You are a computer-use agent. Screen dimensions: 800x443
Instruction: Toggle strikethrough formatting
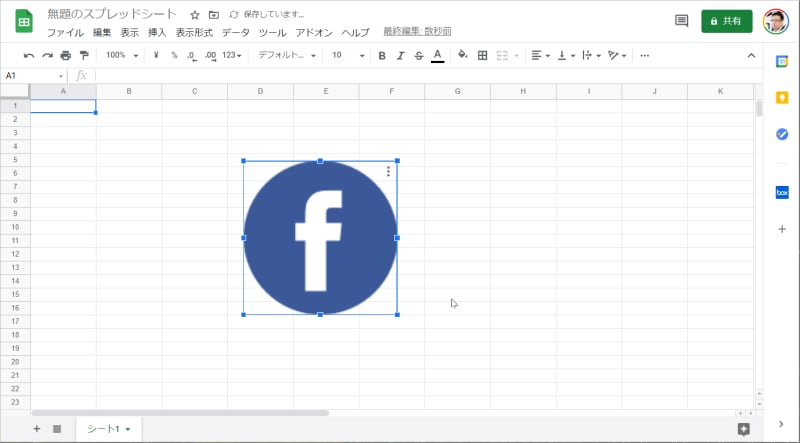click(x=418, y=56)
